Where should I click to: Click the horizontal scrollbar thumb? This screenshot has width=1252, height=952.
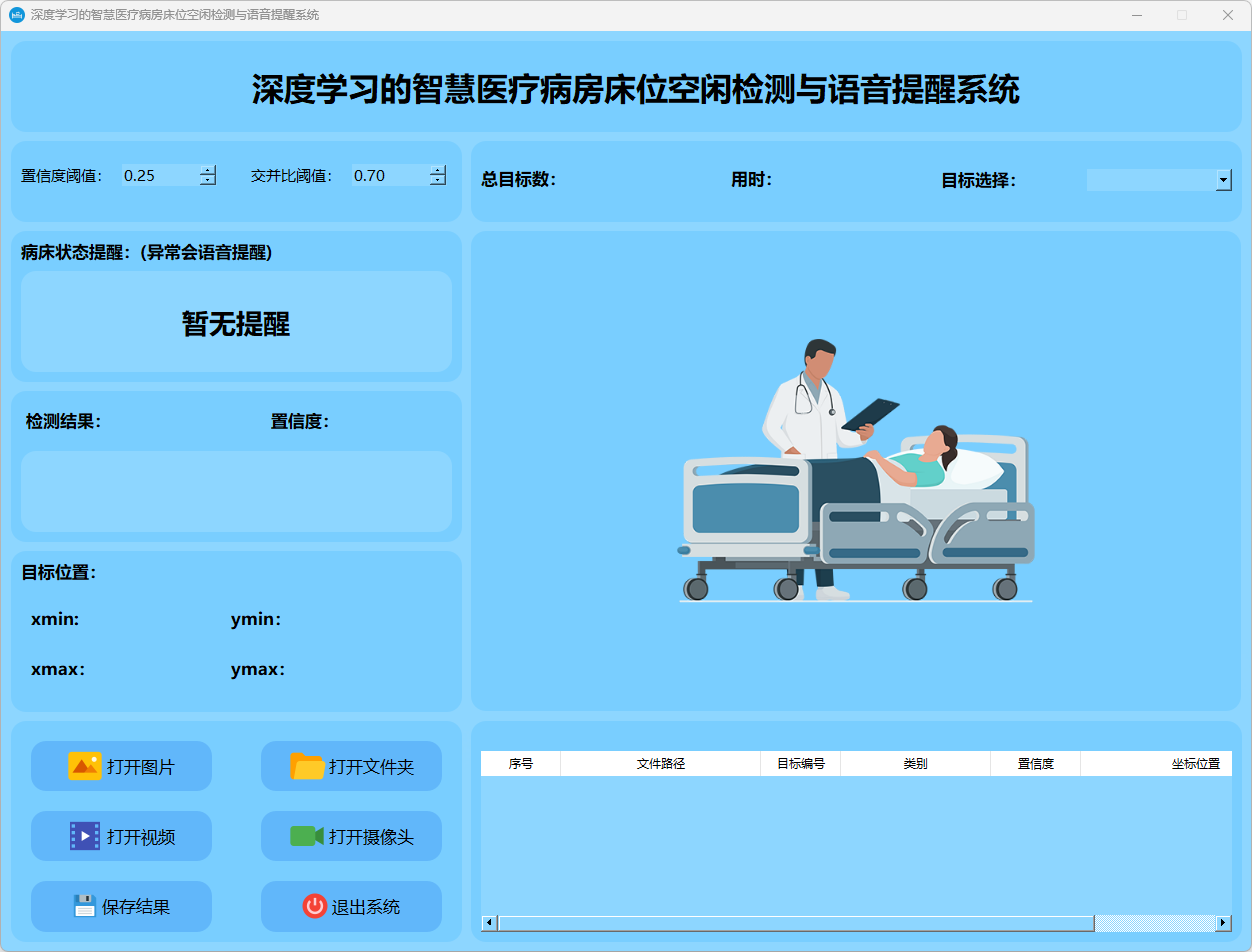796,923
